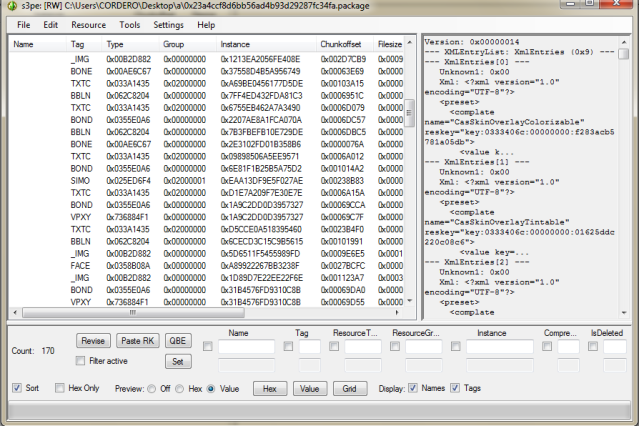Sort list by Instance column header
This screenshot has height=426, width=639.
click(x=236, y=45)
